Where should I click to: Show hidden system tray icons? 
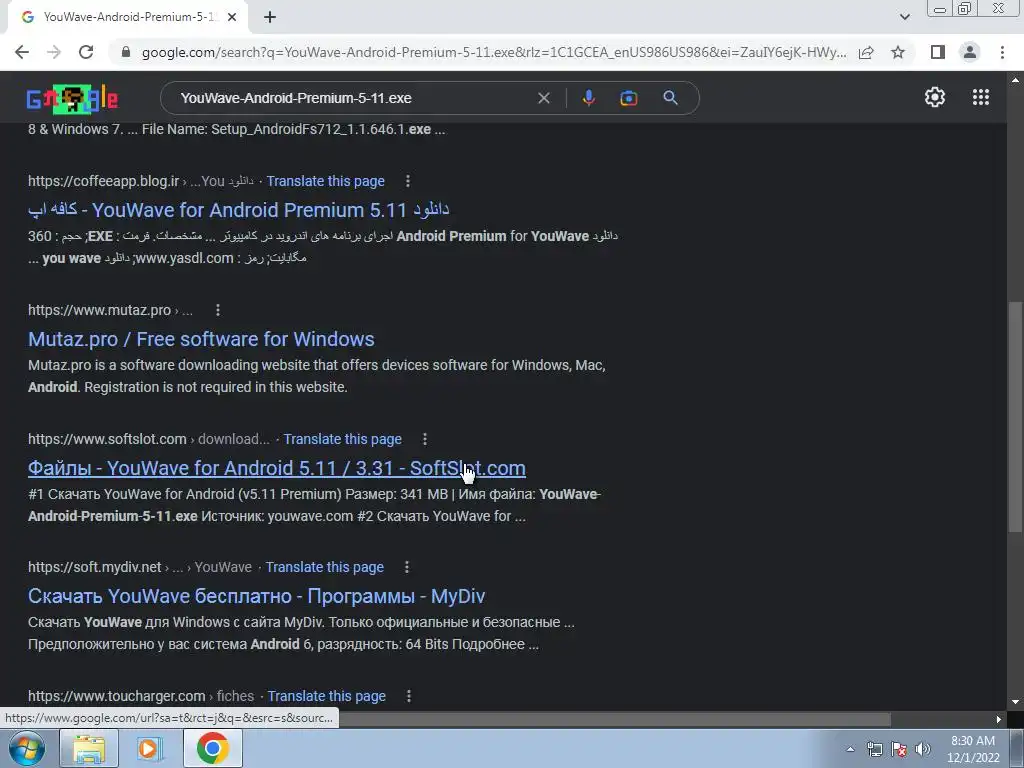click(850, 749)
